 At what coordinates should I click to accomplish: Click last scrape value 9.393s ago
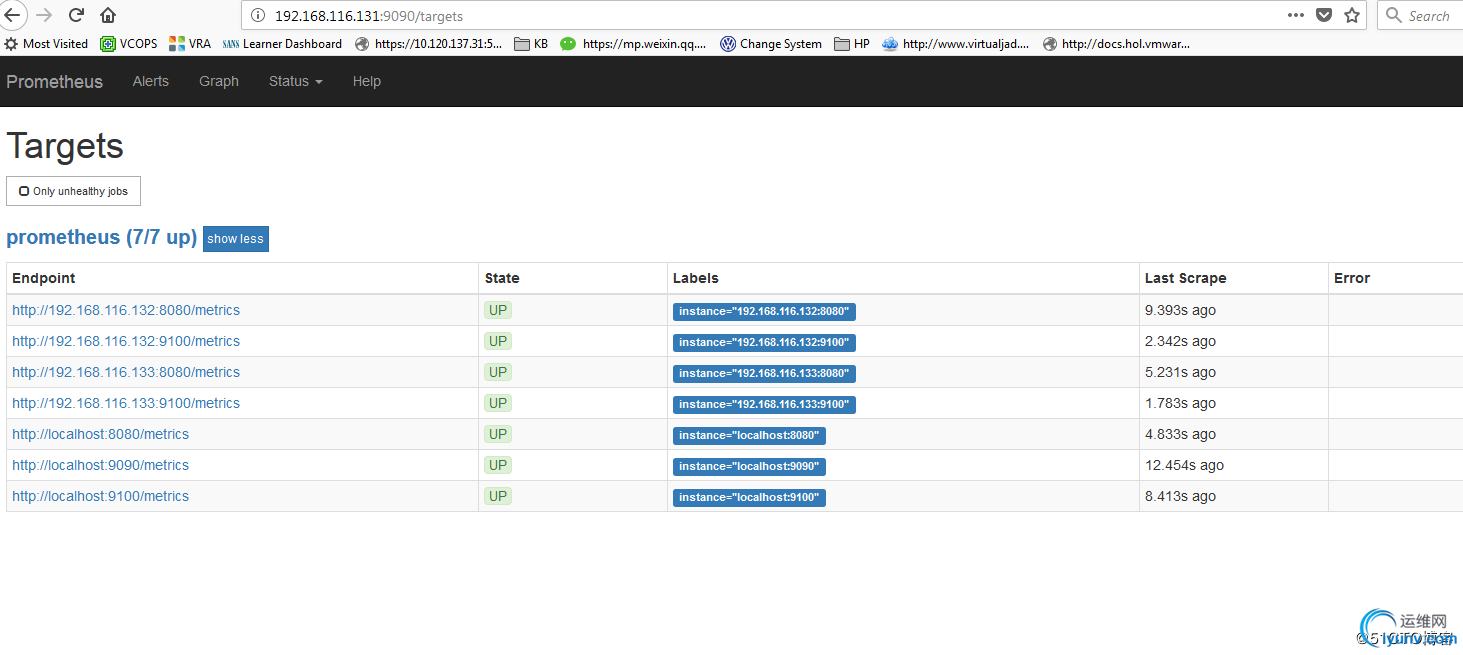1180,310
